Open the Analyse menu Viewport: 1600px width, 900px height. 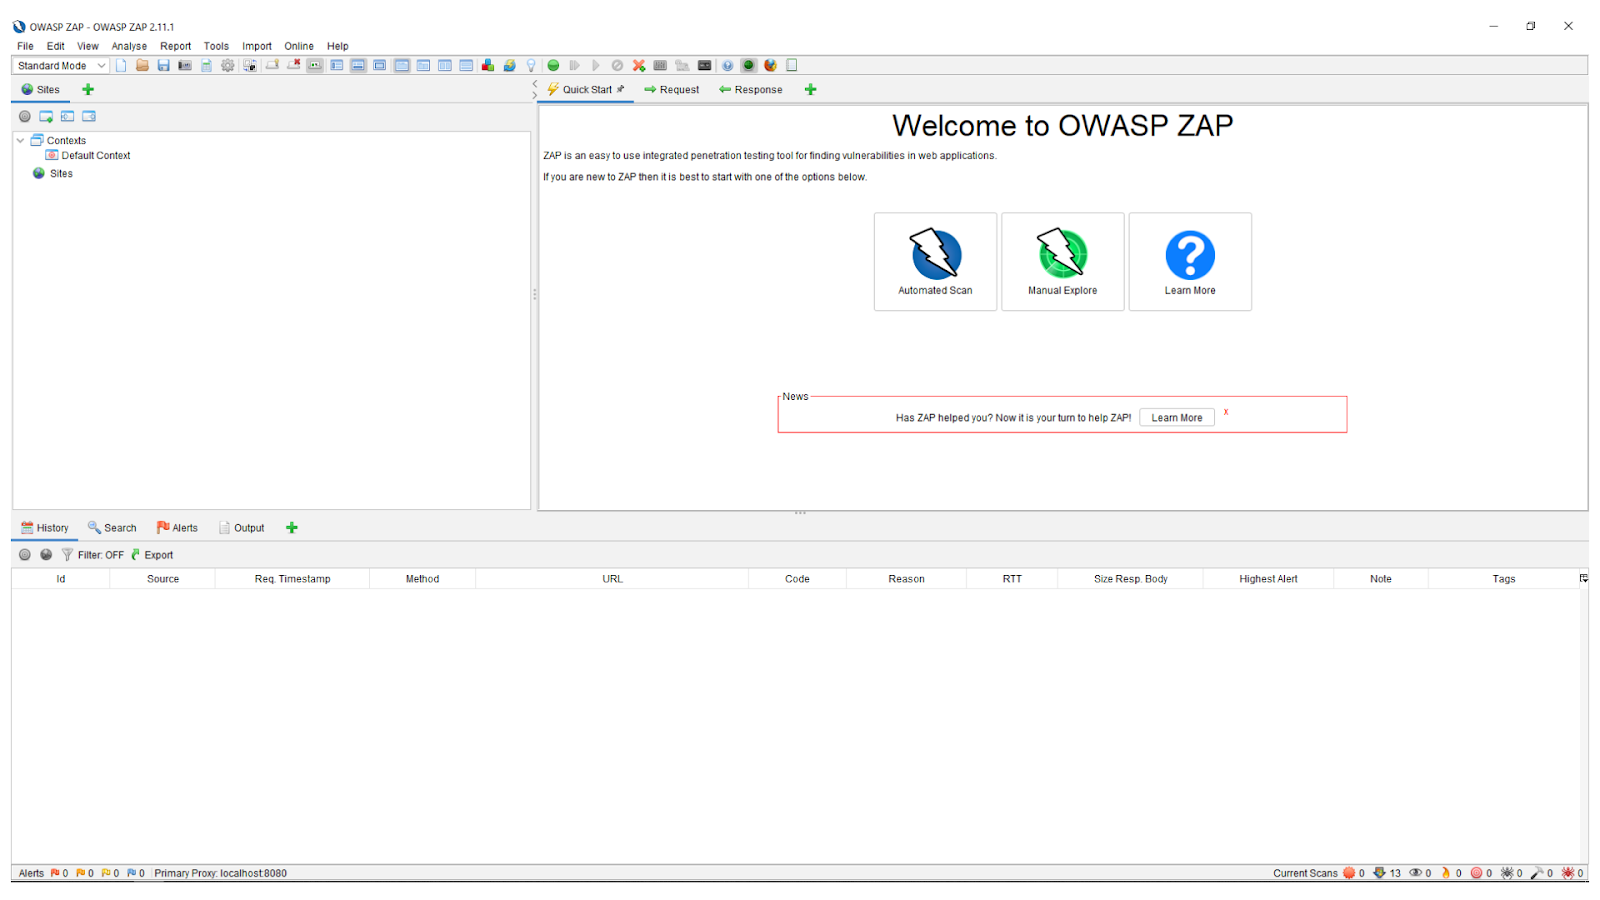[x=129, y=46]
